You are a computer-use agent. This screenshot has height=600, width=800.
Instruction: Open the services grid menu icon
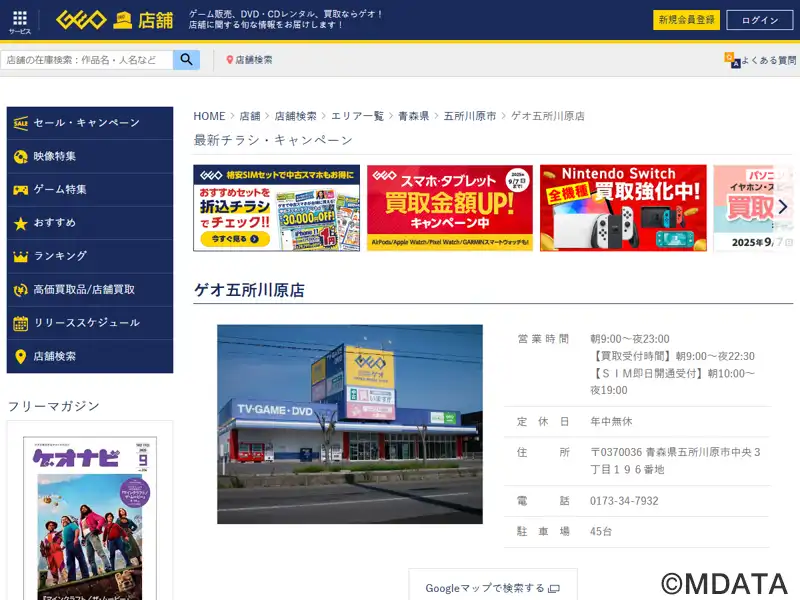(19, 19)
